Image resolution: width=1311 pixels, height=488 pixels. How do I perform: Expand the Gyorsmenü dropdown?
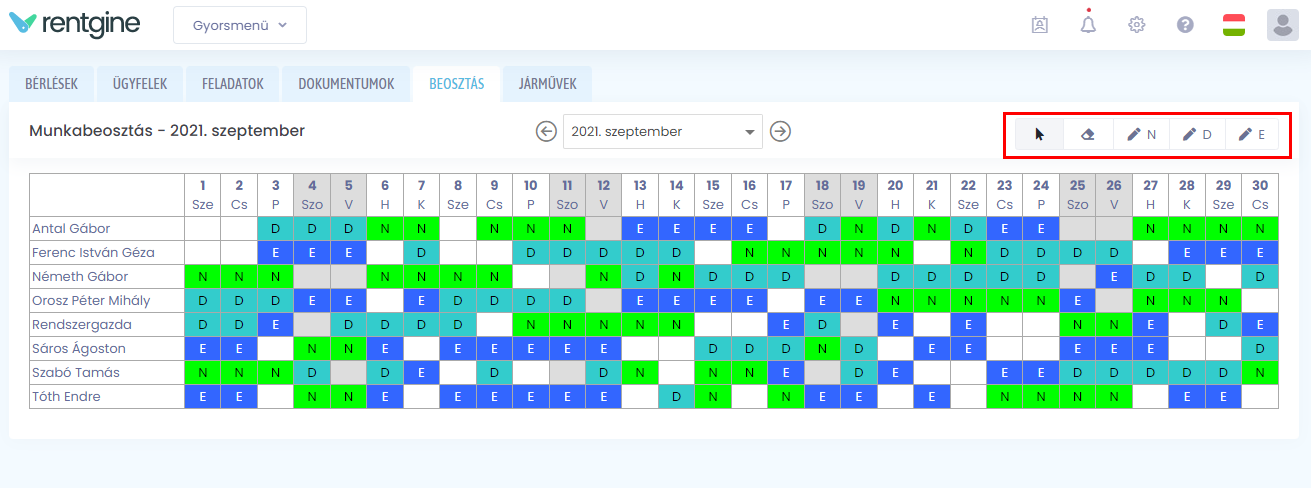tap(240, 25)
